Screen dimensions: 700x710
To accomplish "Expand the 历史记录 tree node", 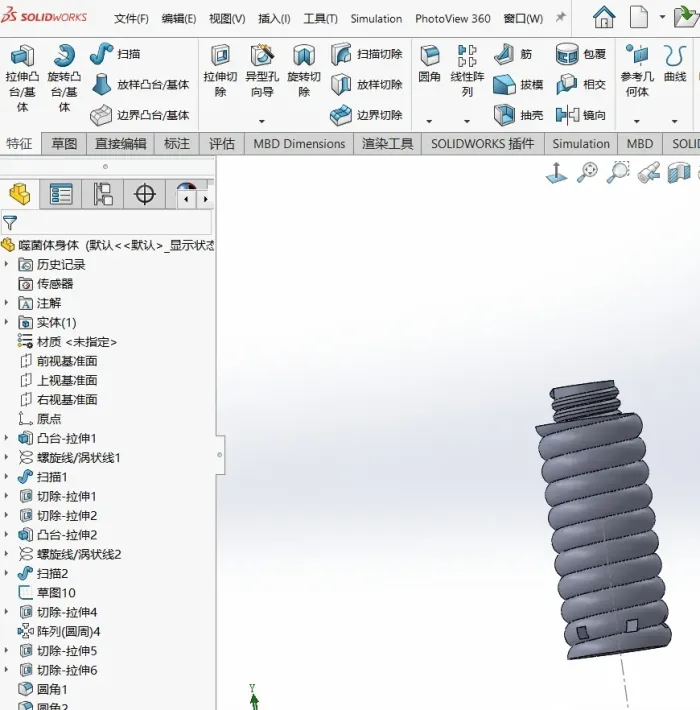I will pos(7,265).
